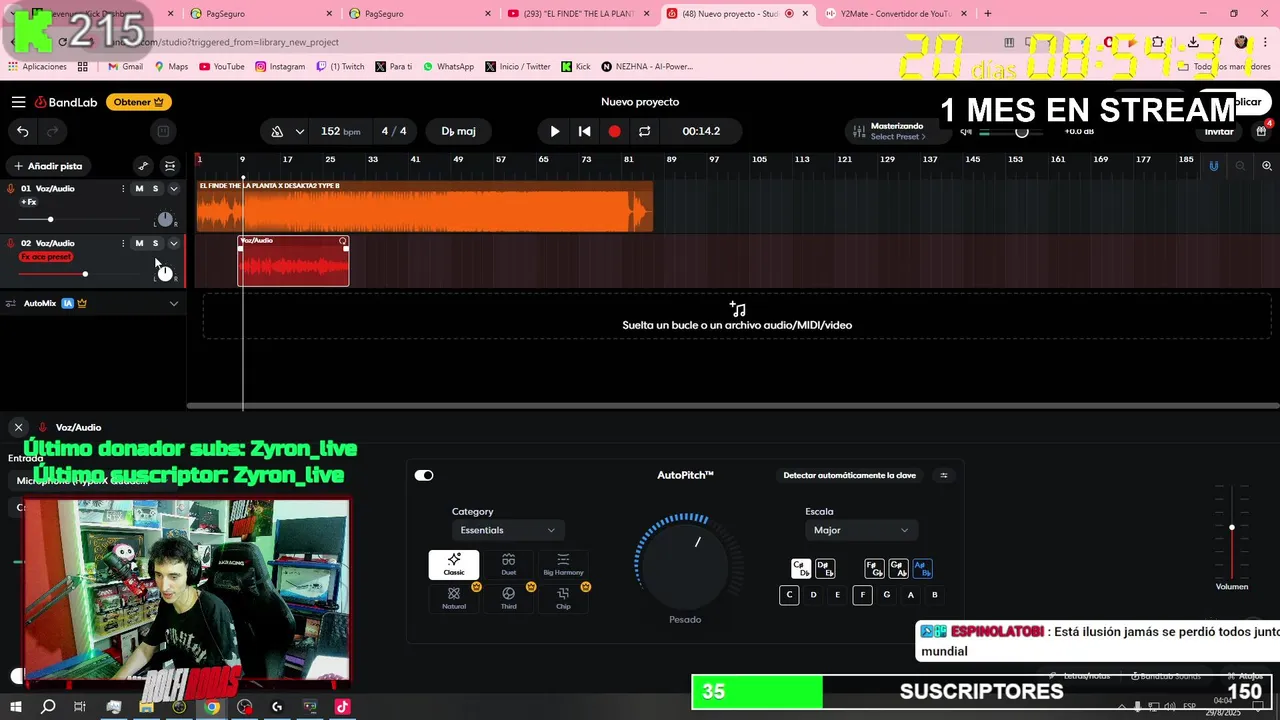Solo track 01 Voz/Audio
The height and width of the screenshot is (720, 1280).
(155, 188)
